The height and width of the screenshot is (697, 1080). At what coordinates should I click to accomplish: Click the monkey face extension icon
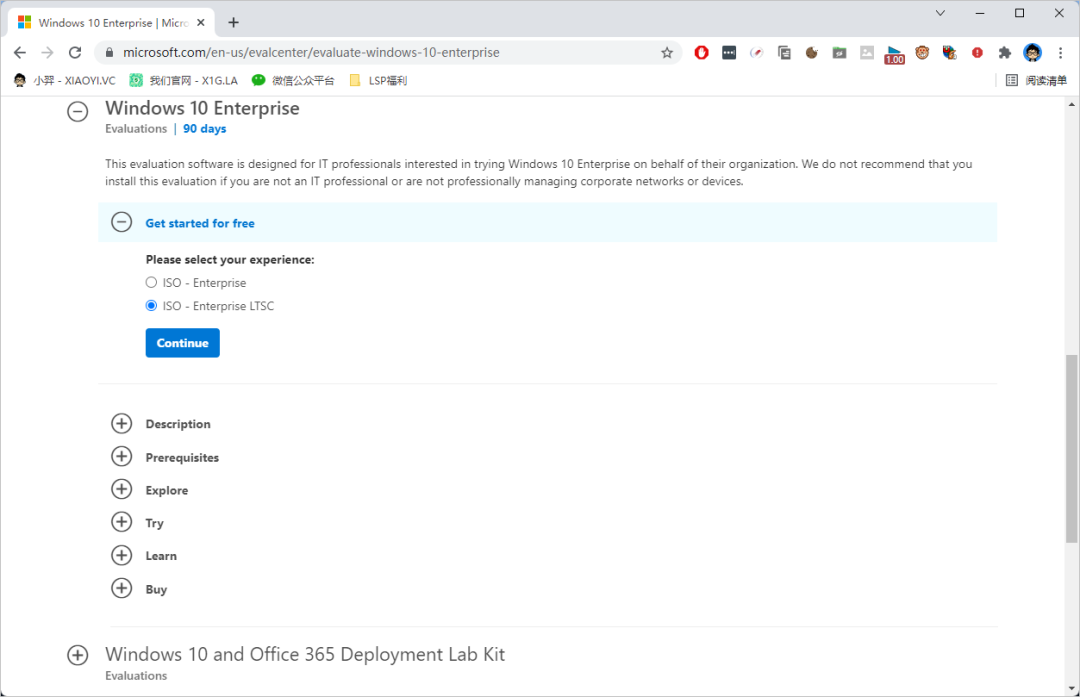click(x=922, y=53)
